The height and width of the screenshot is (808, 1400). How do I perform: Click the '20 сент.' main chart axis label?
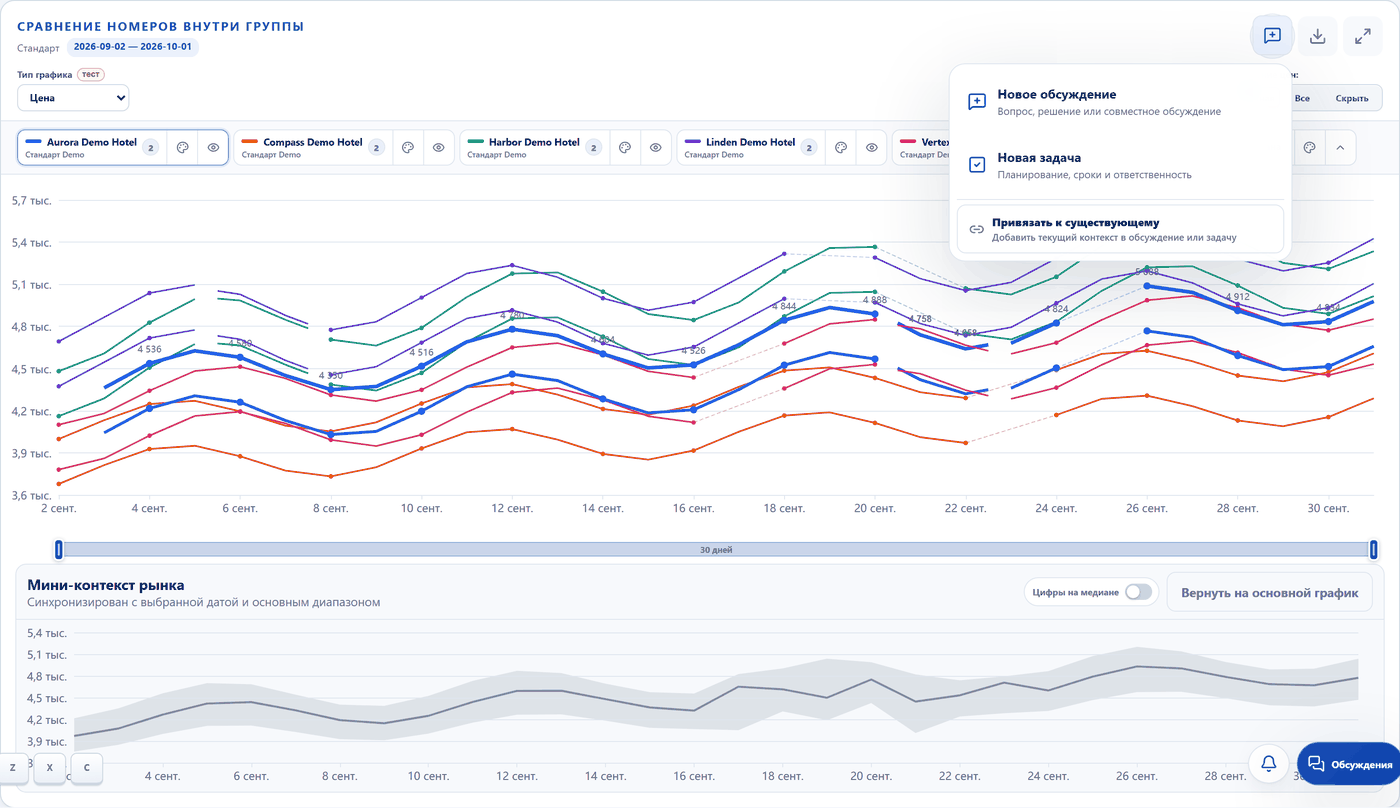pos(874,509)
